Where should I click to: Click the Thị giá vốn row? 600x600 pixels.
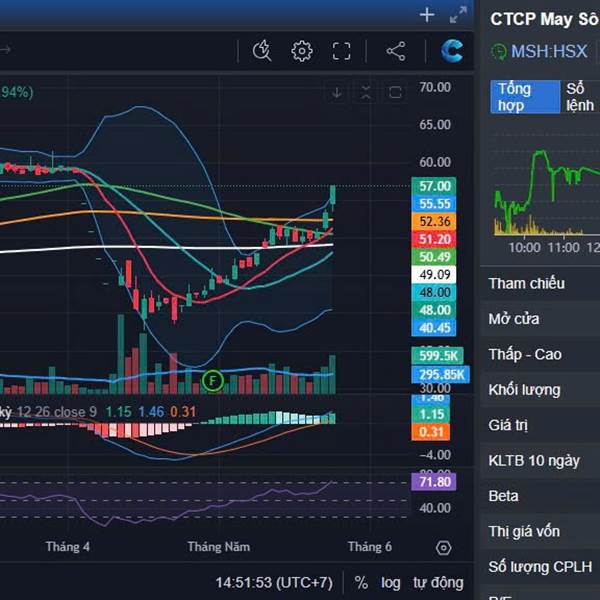tap(540, 532)
